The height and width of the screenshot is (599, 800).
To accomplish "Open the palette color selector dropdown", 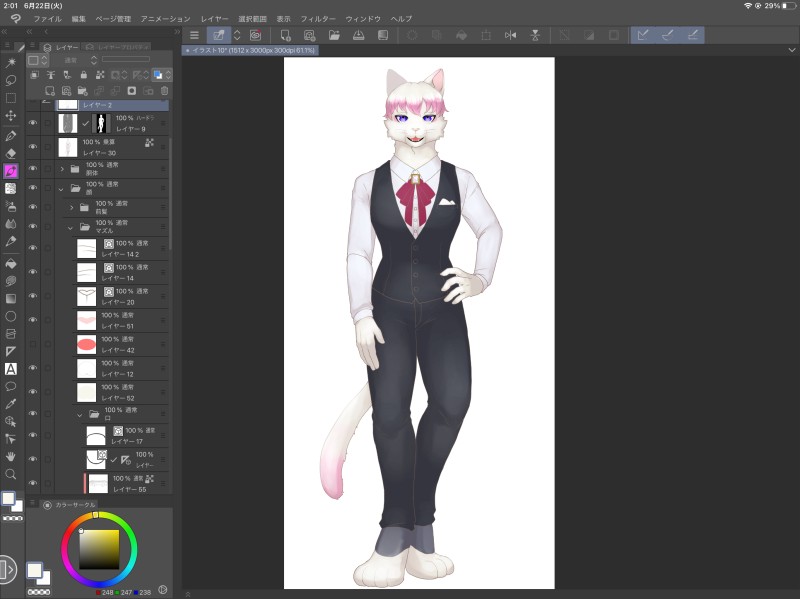I will pos(38,60).
